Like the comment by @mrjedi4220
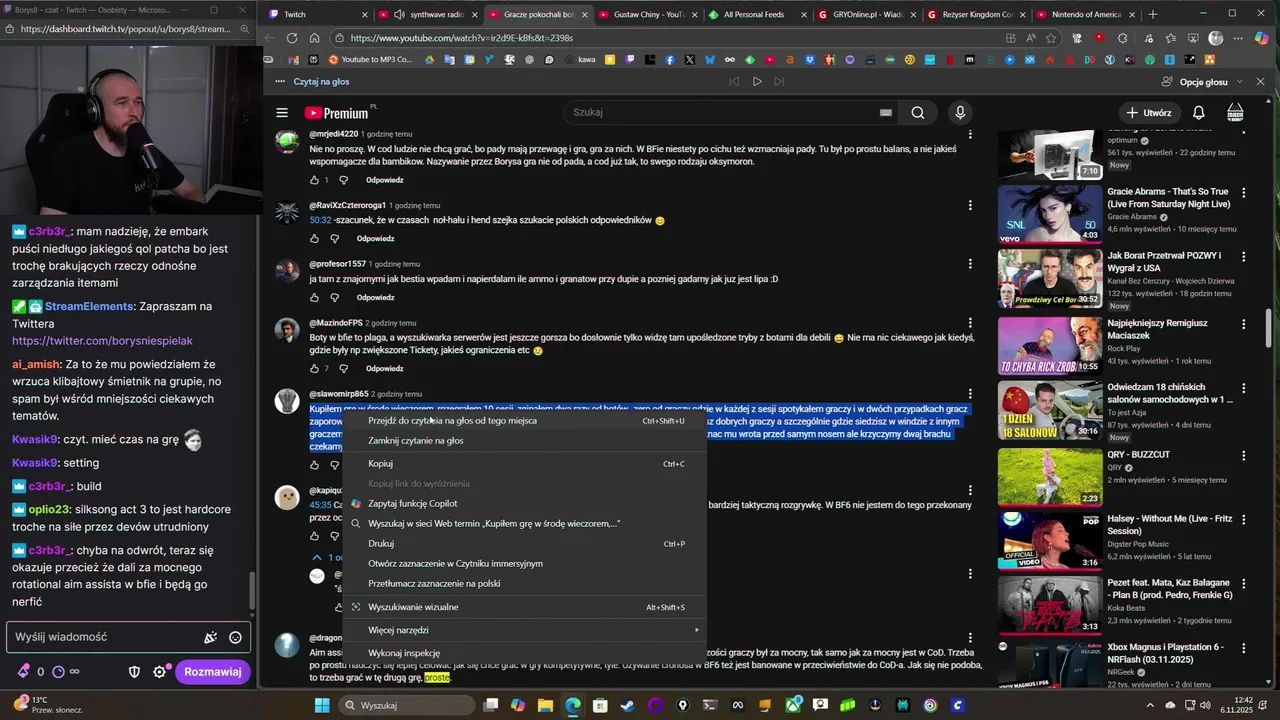This screenshot has width=1280, height=720. click(x=314, y=180)
